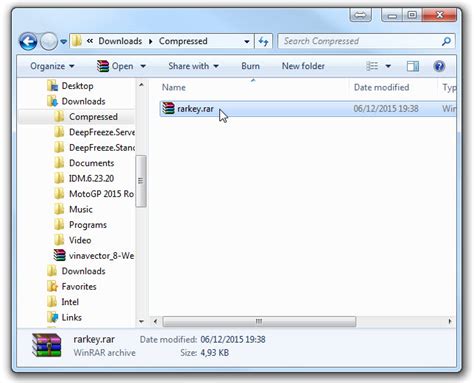The image size is (474, 383).
Task: Click the Favorites star folder icon
Action: 52,286
